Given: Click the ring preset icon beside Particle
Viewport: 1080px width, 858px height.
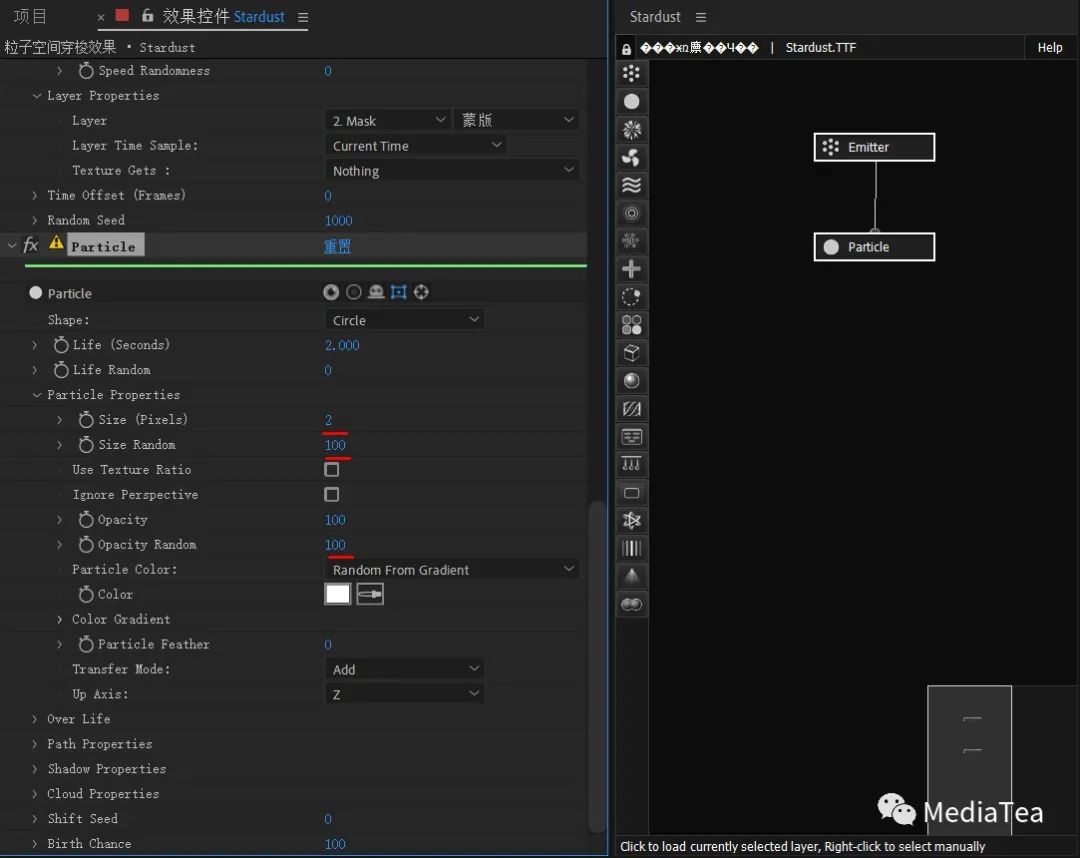Looking at the screenshot, I should (354, 292).
